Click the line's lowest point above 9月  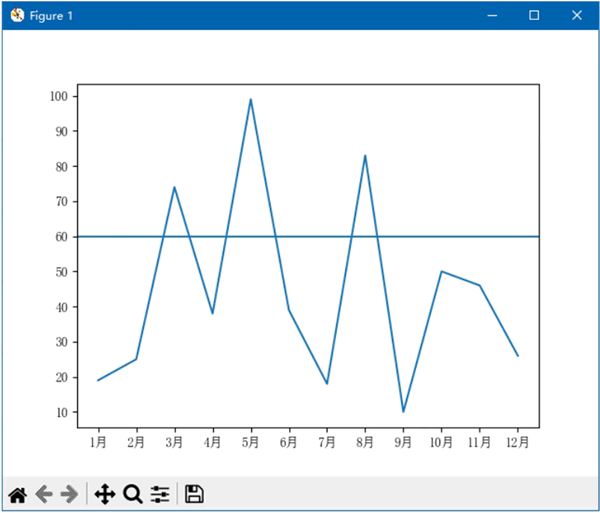(x=403, y=412)
